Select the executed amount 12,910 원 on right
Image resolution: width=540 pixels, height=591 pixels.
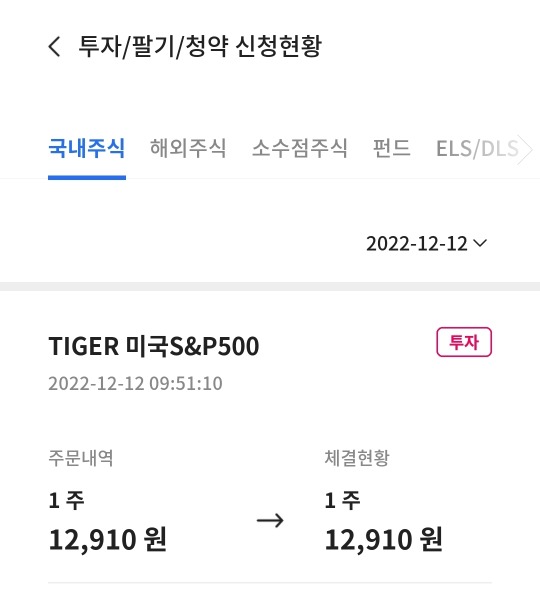coord(383,540)
